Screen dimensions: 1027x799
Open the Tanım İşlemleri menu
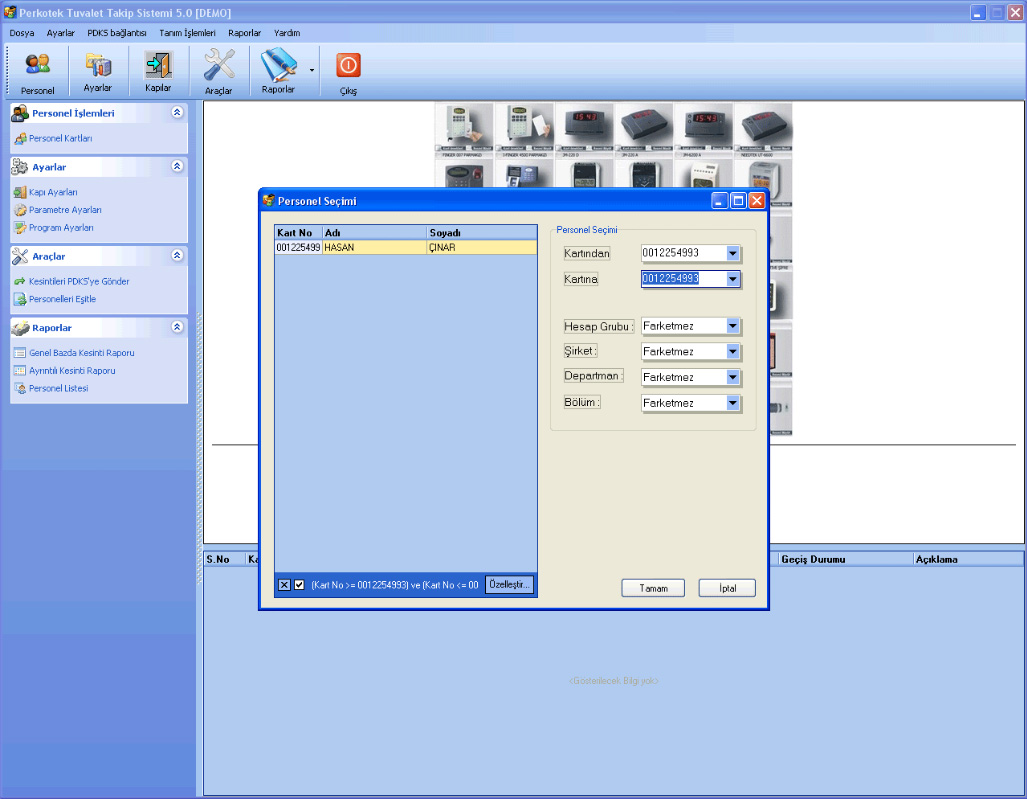187,33
